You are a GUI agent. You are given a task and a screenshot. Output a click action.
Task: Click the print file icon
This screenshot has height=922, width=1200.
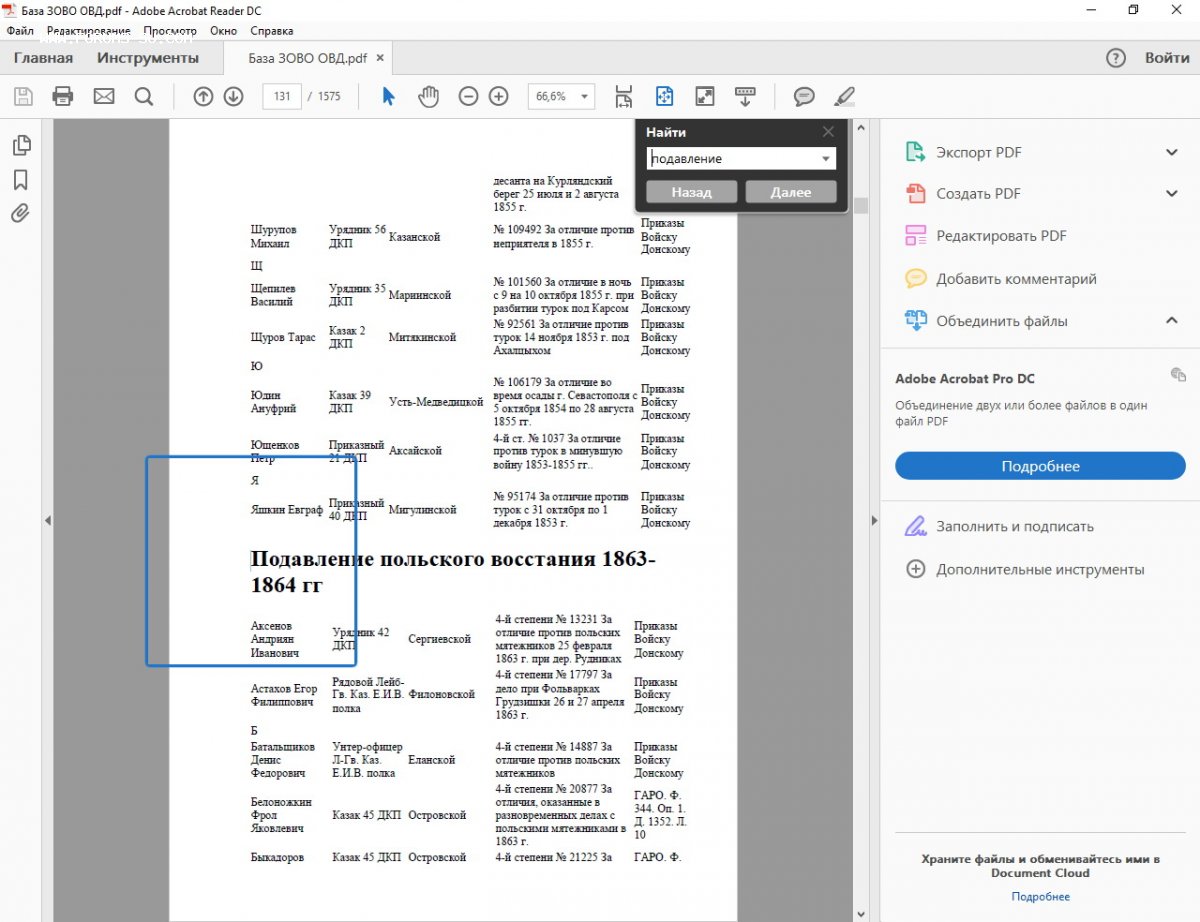click(63, 96)
